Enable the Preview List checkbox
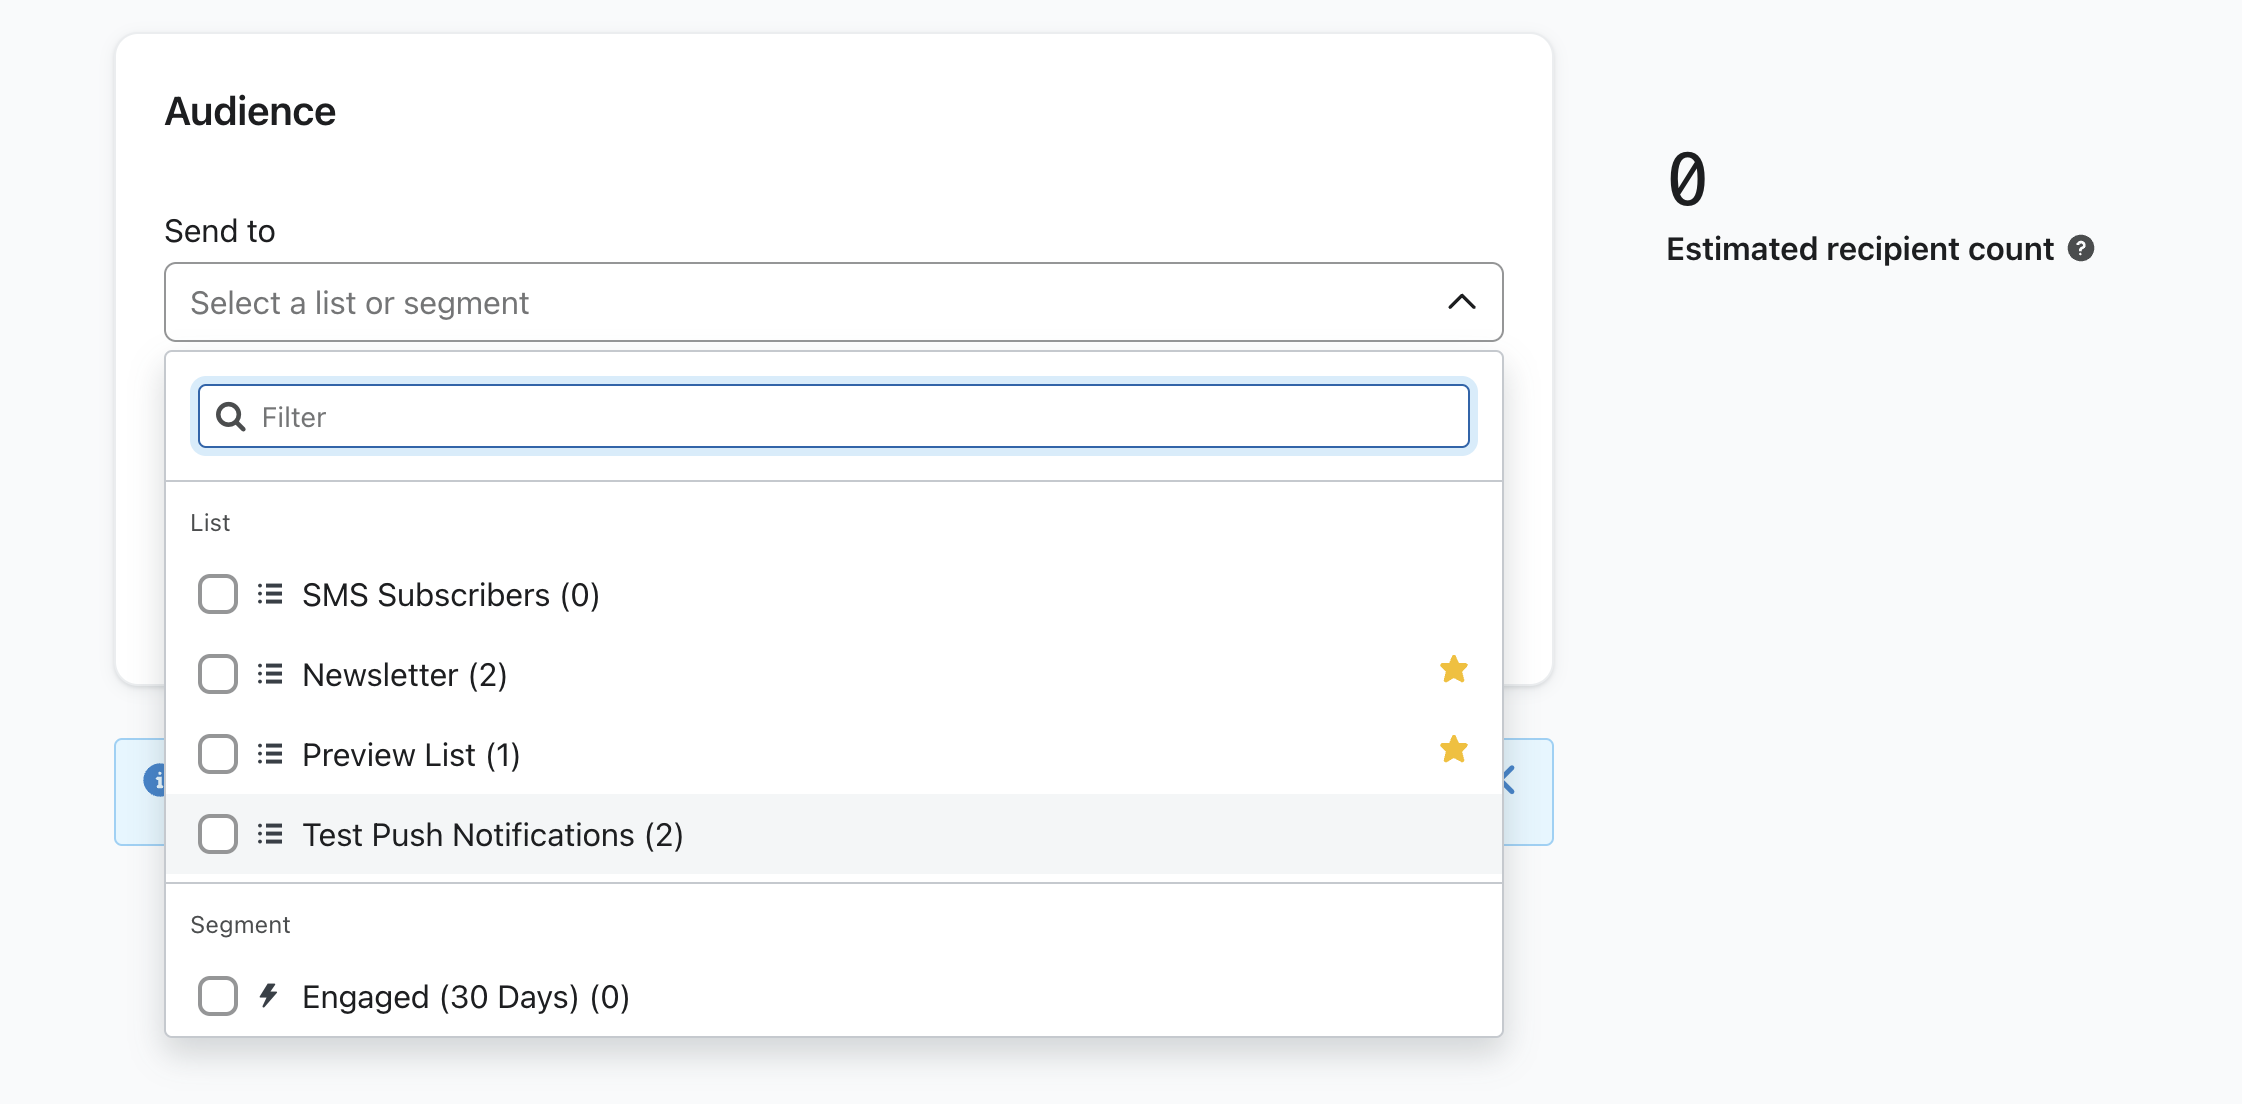 [x=218, y=755]
